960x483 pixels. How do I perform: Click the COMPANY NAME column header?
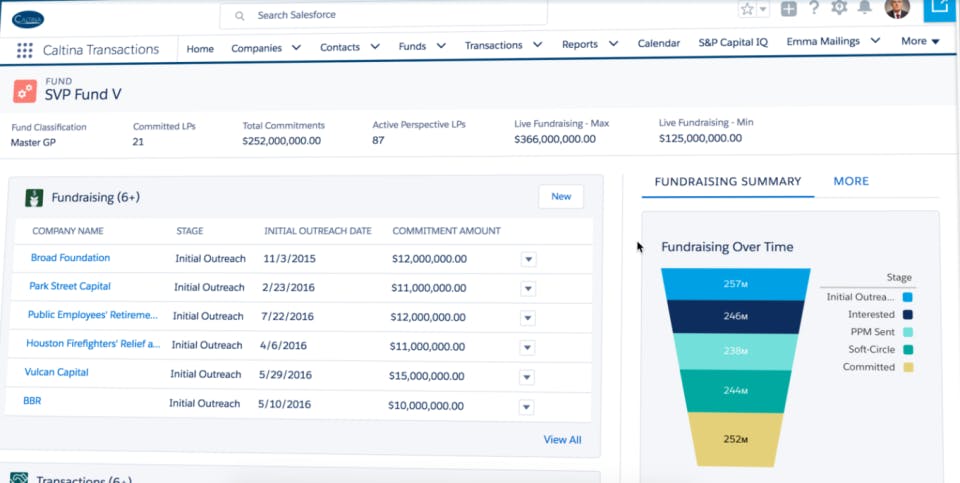(x=67, y=231)
